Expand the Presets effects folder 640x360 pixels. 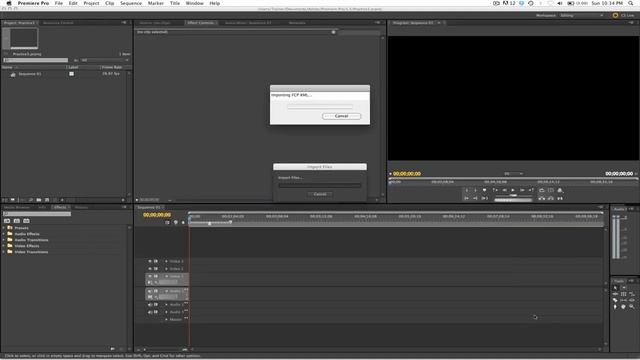click(4, 228)
